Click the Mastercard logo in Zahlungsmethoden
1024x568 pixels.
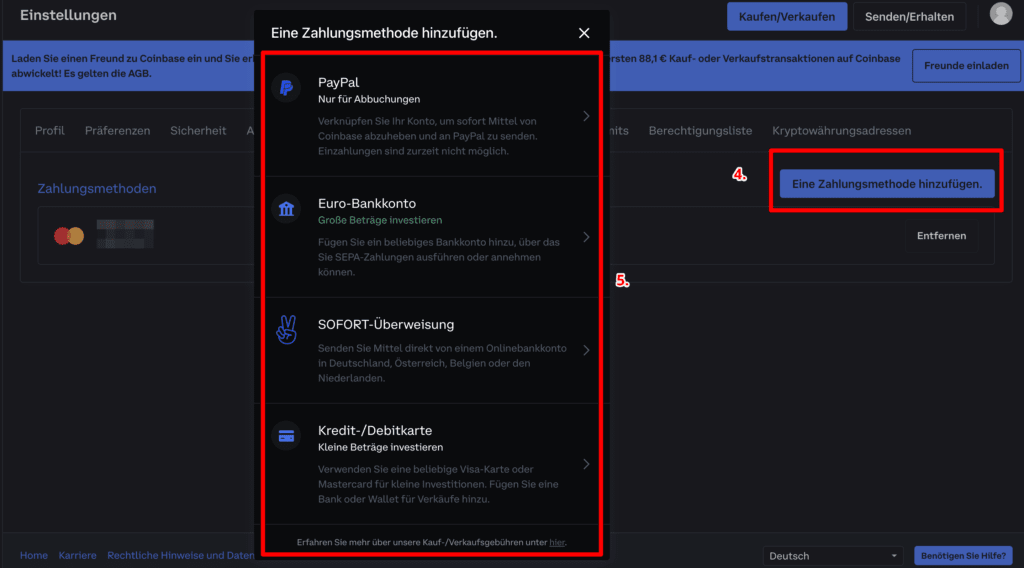(69, 236)
